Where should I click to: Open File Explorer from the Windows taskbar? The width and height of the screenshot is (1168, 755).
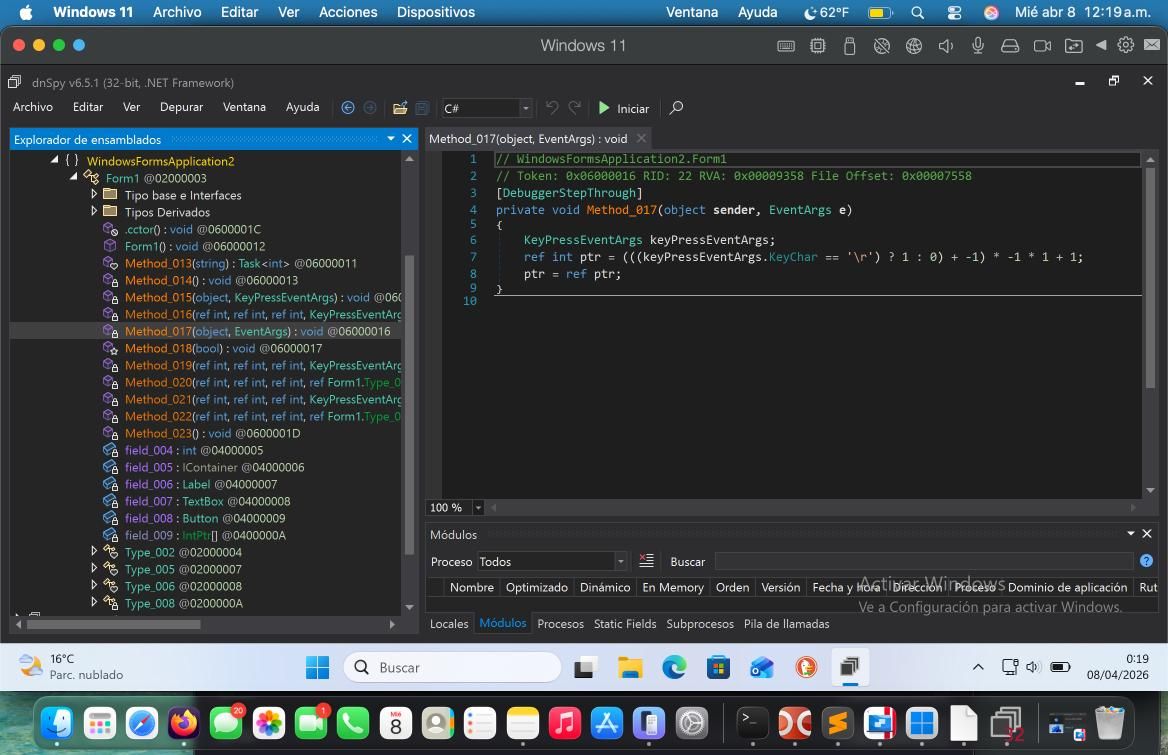tap(630, 667)
